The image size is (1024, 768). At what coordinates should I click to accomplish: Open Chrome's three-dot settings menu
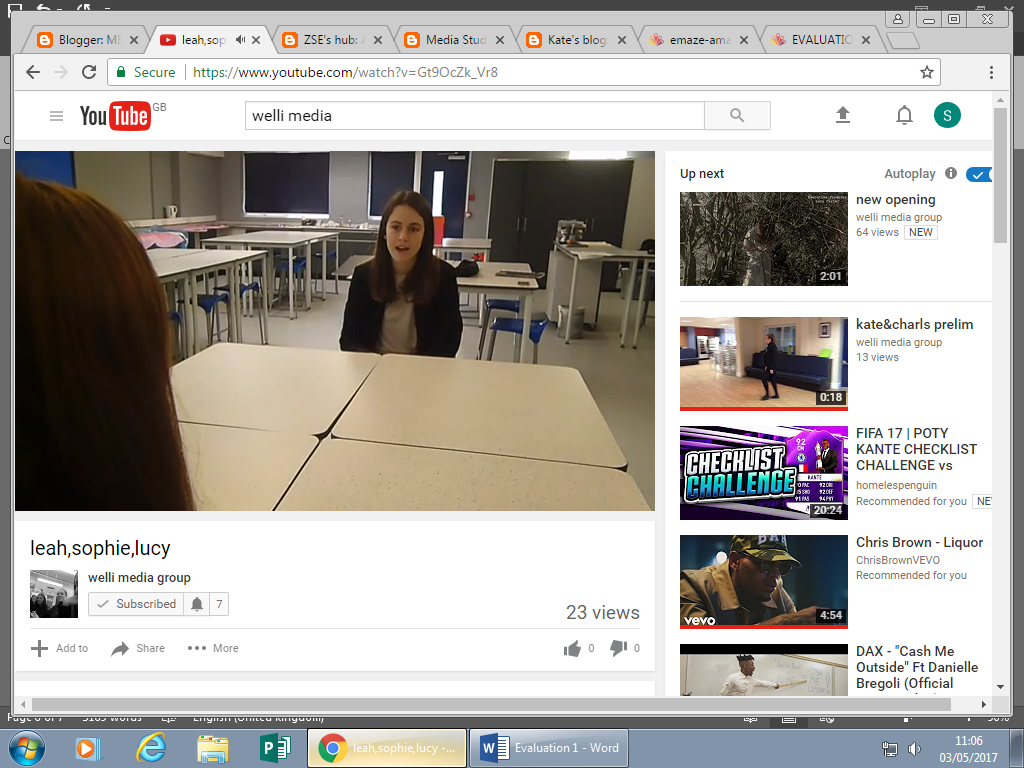[991, 72]
